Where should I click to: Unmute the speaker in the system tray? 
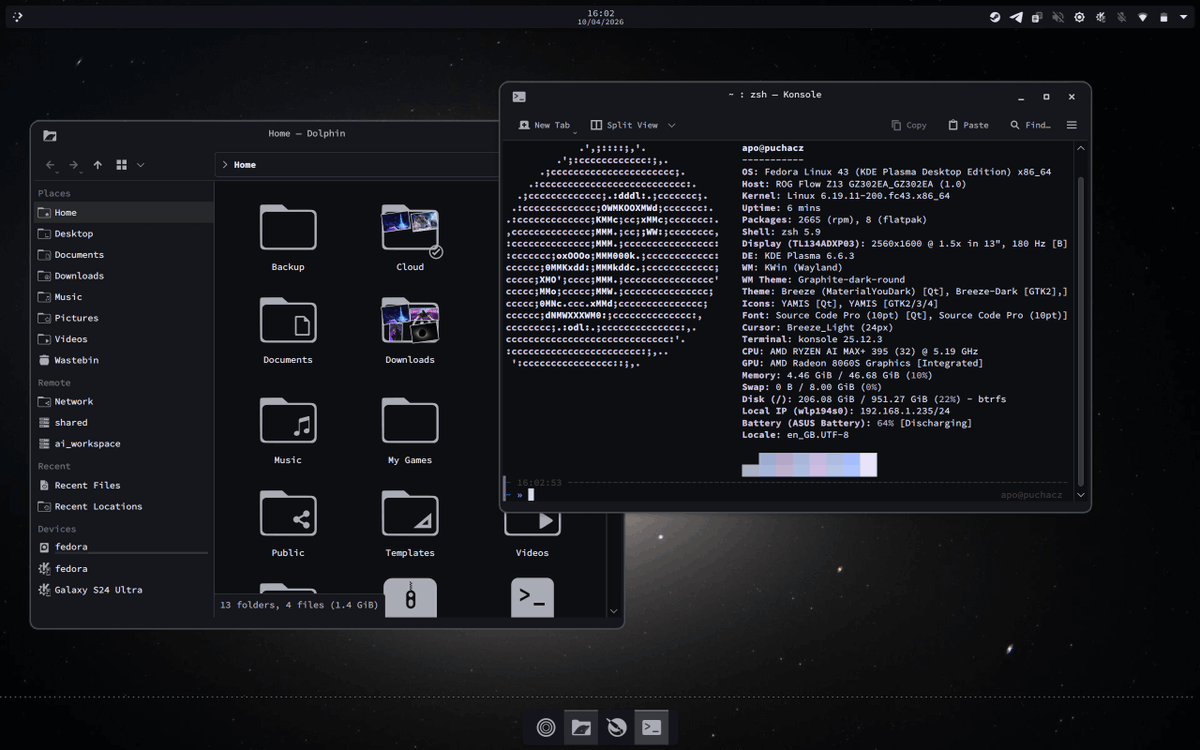coord(1059,17)
